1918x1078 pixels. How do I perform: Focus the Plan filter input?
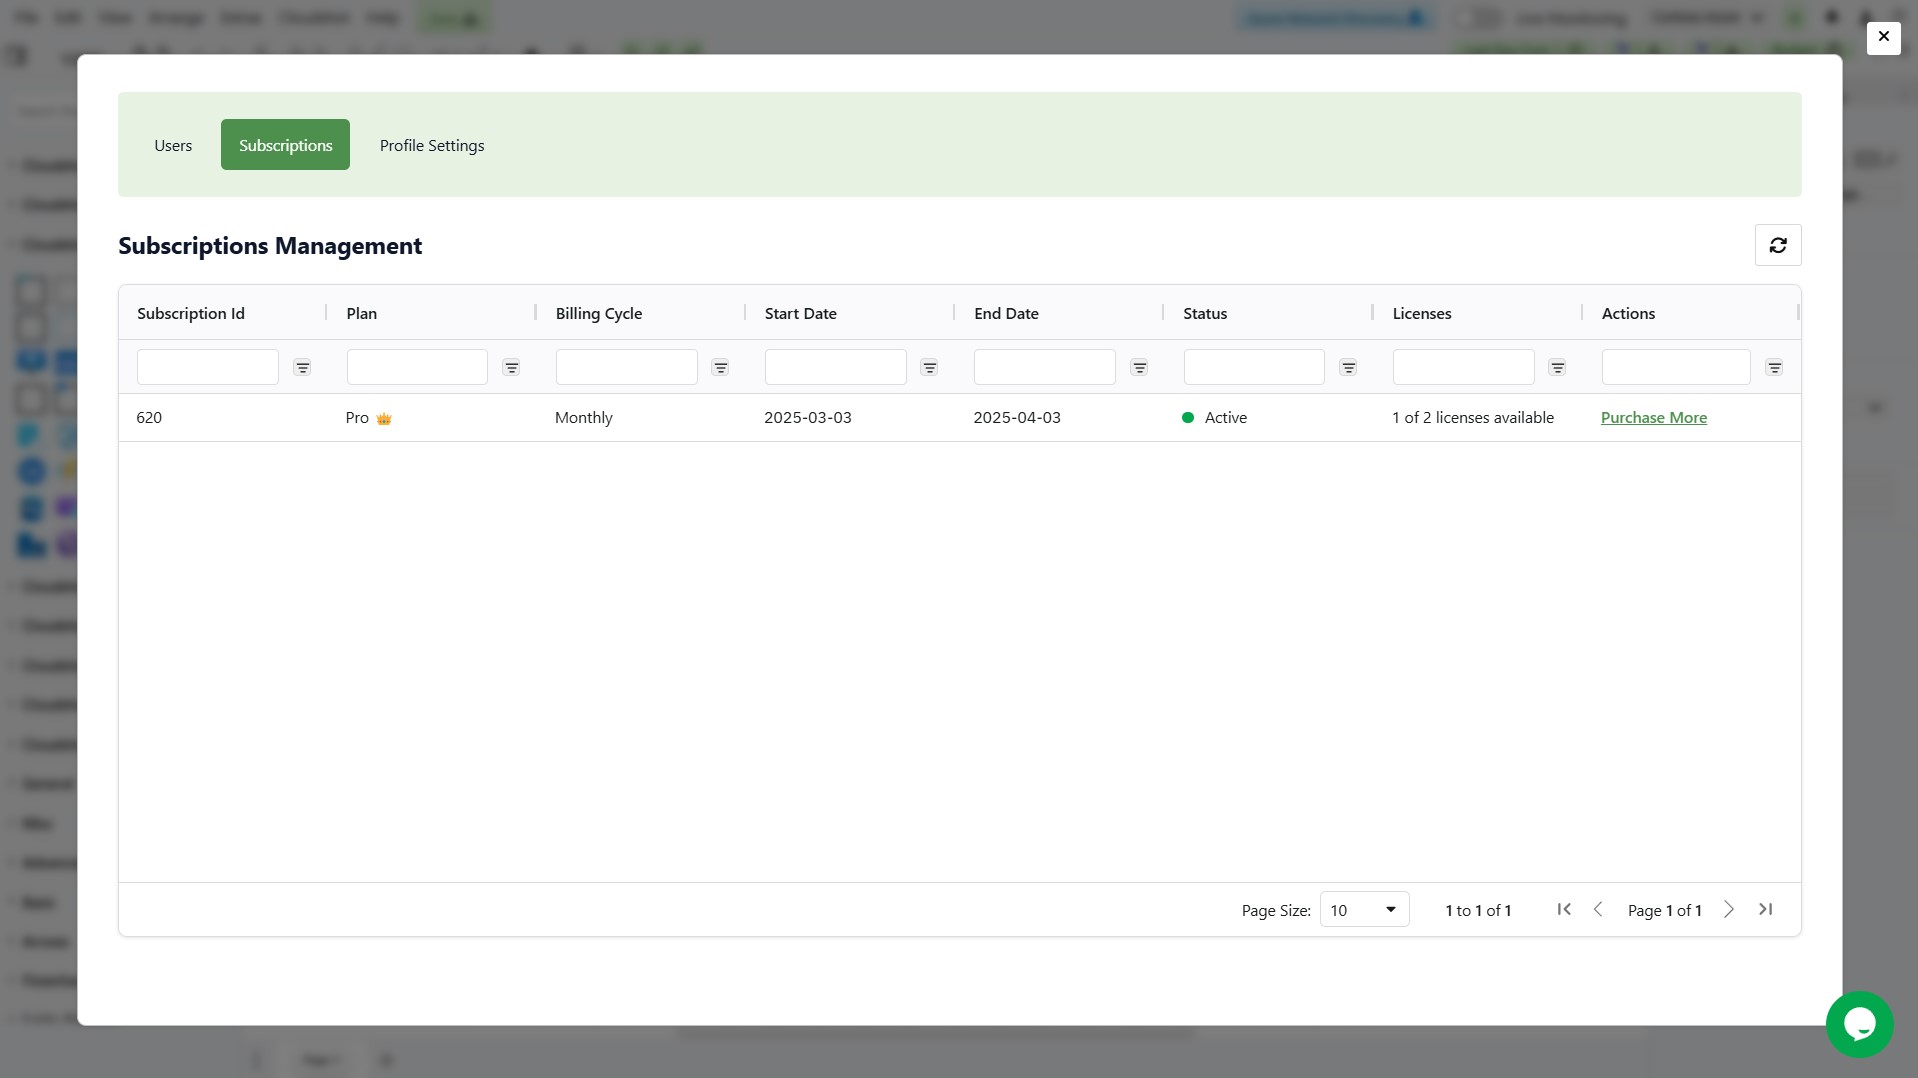(417, 367)
